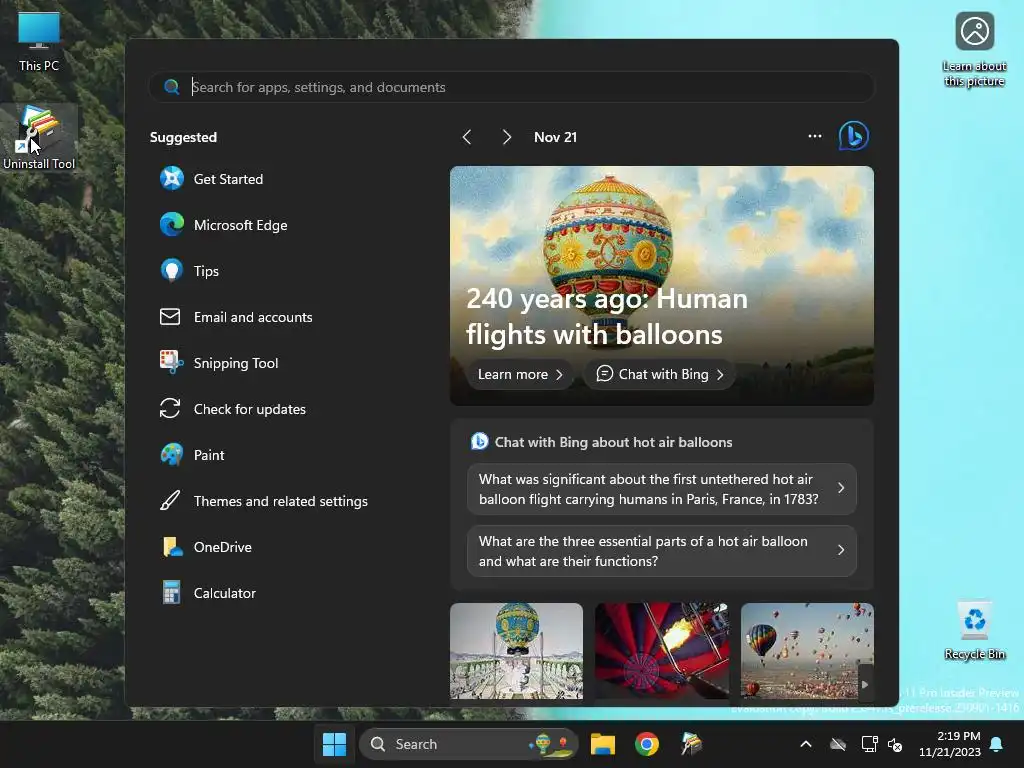This screenshot has height=768, width=1024.
Task: Click the muted volume tray icon
Action: pyautogui.click(x=895, y=744)
